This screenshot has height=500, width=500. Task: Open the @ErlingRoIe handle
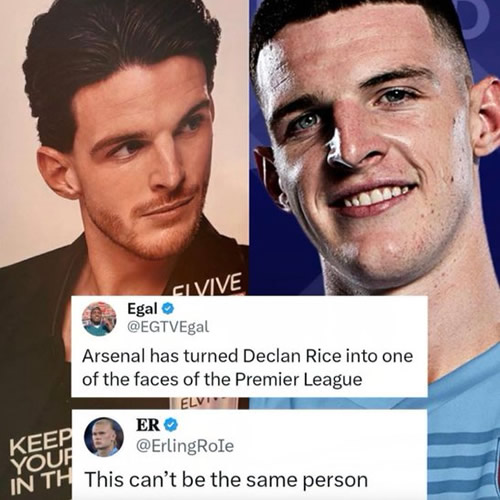185,446
